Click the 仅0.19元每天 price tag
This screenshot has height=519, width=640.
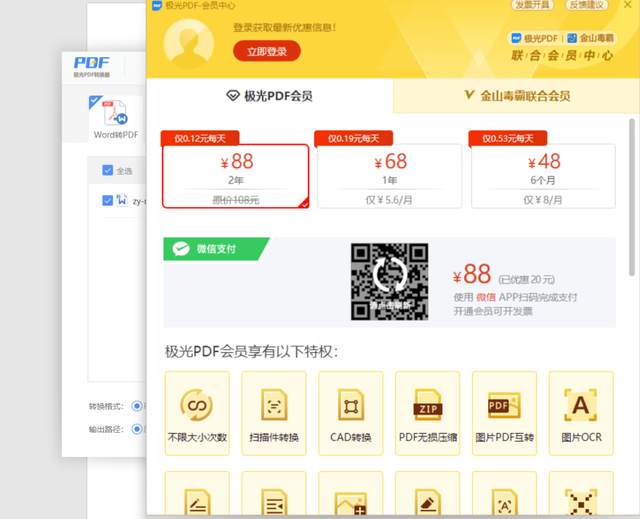pyautogui.click(x=353, y=138)
